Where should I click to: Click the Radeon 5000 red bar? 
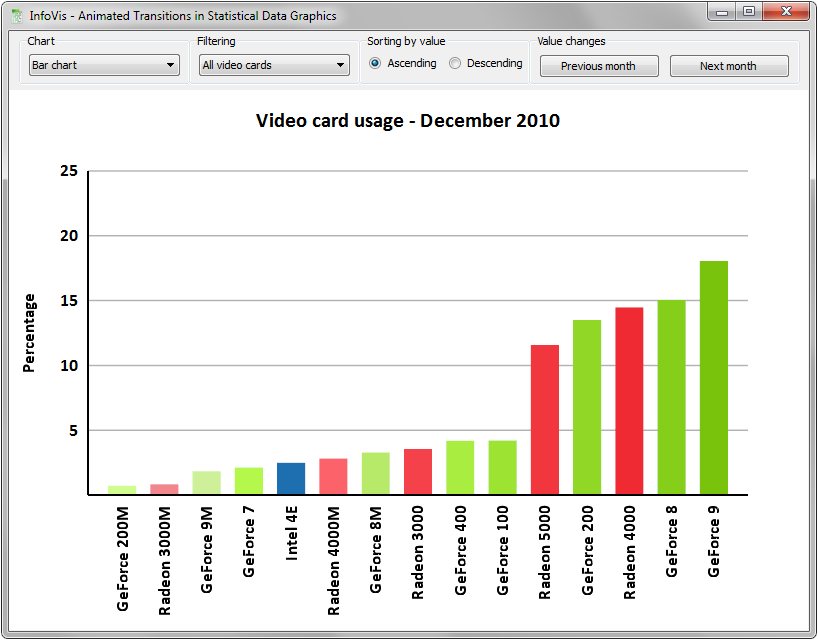[x=545, y=419]
